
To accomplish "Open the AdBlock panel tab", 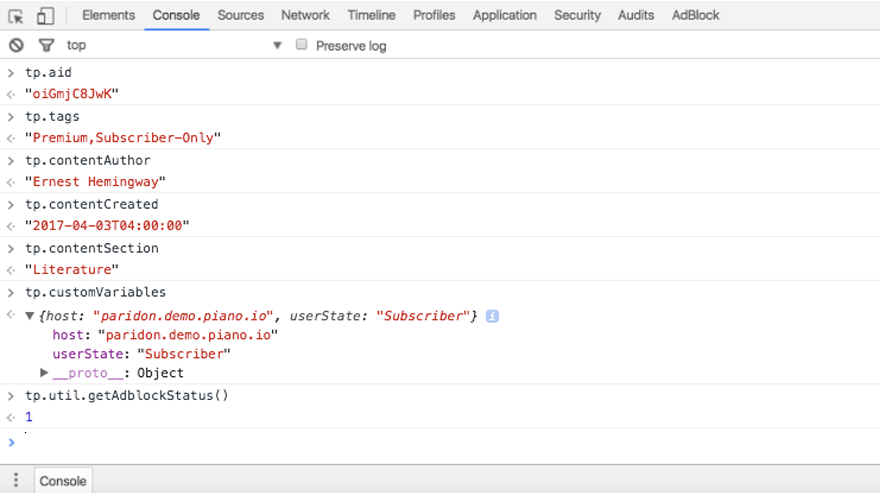I will point(695,15).
